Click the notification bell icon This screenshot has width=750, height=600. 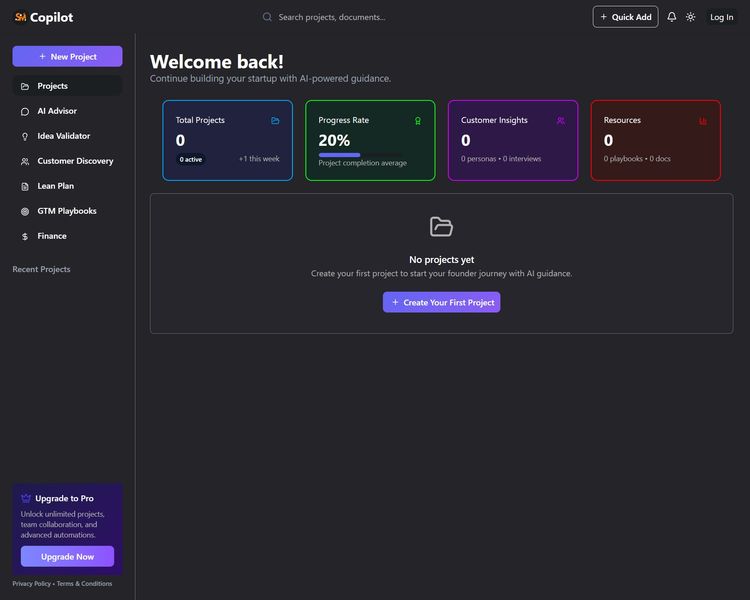point(672,17)
